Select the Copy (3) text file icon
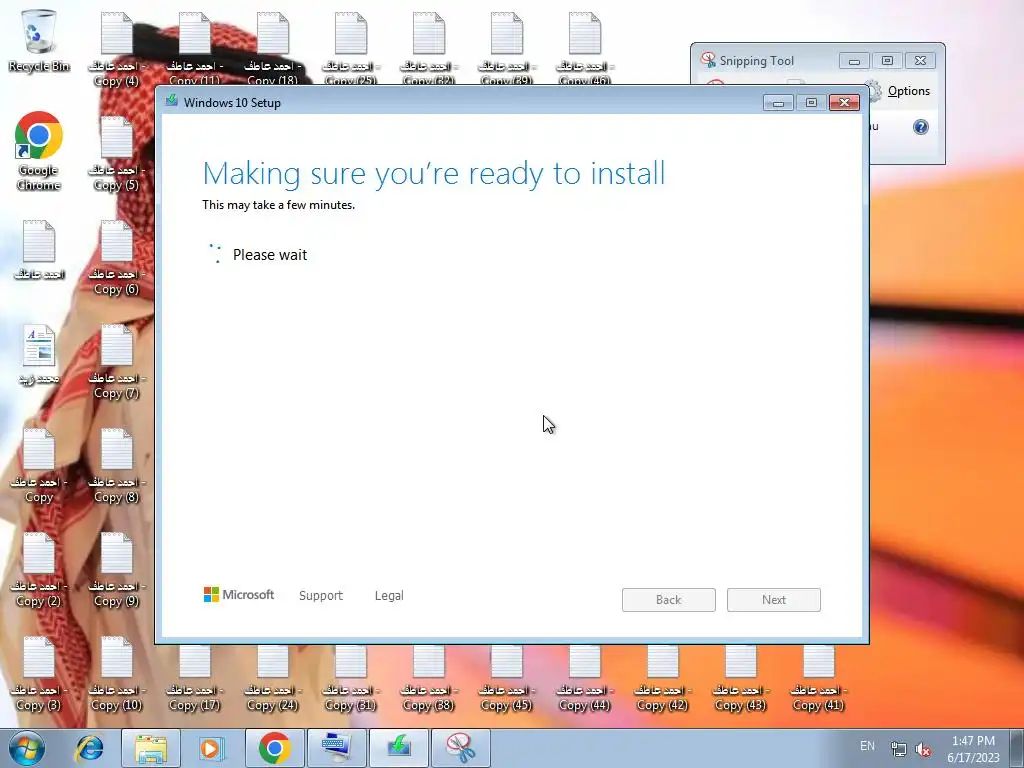 pyautogui.click(x=39, y=673)
